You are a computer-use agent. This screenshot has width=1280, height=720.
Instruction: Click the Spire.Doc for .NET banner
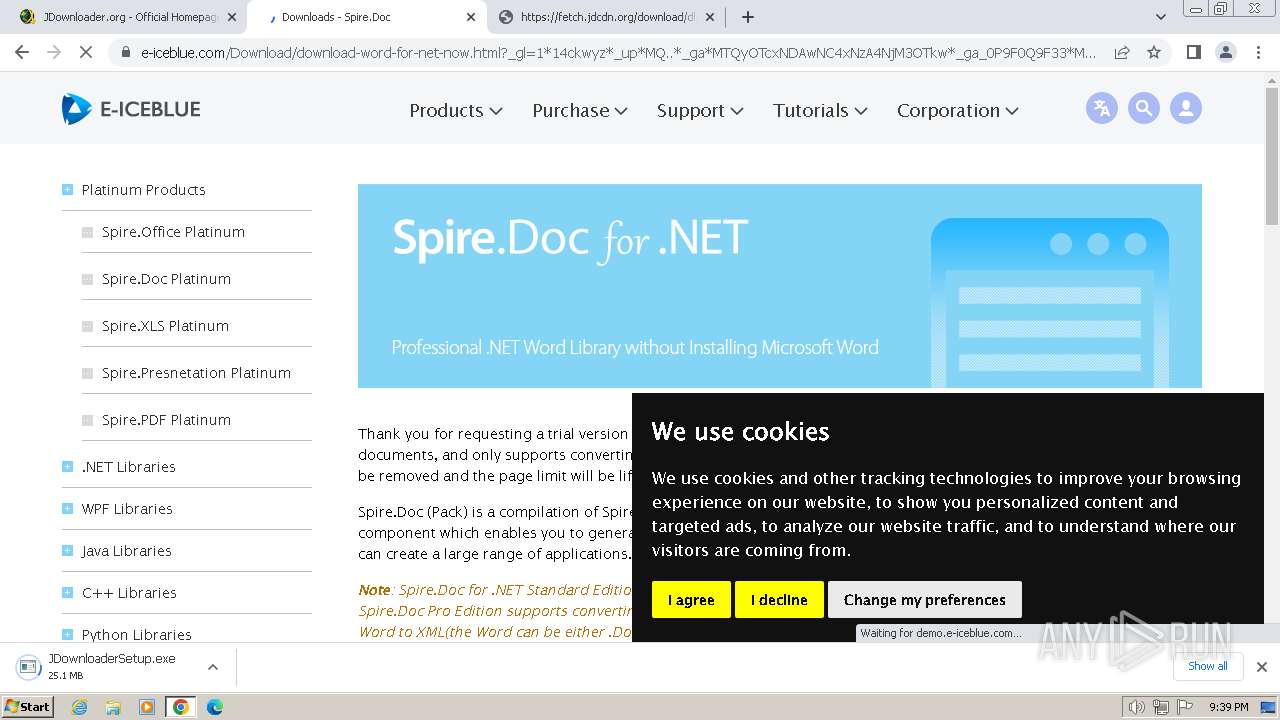point(780,286)
